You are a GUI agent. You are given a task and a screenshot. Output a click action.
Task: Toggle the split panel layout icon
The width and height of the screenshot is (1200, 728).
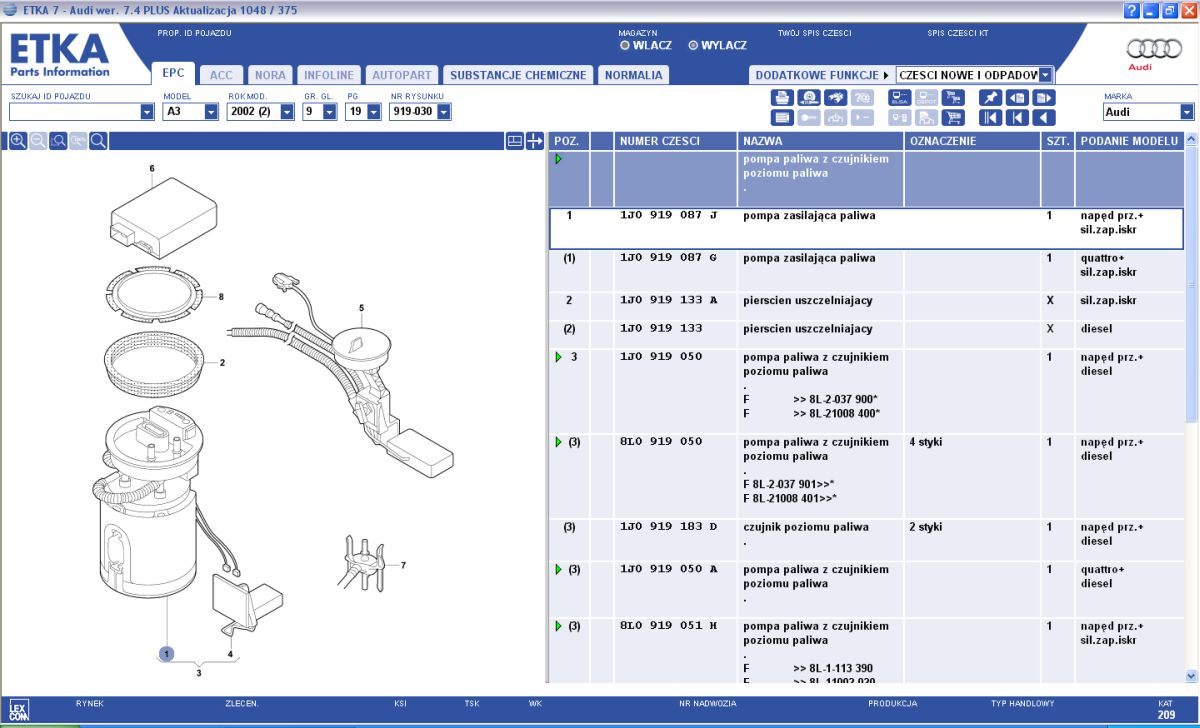click(515, 141)
